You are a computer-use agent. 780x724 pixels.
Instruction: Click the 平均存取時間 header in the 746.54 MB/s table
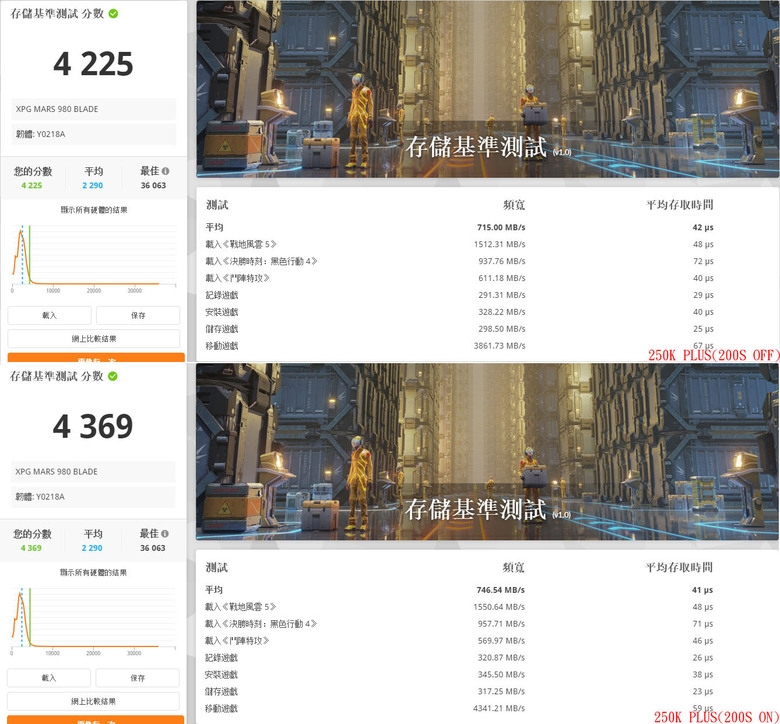pos(679,568)
